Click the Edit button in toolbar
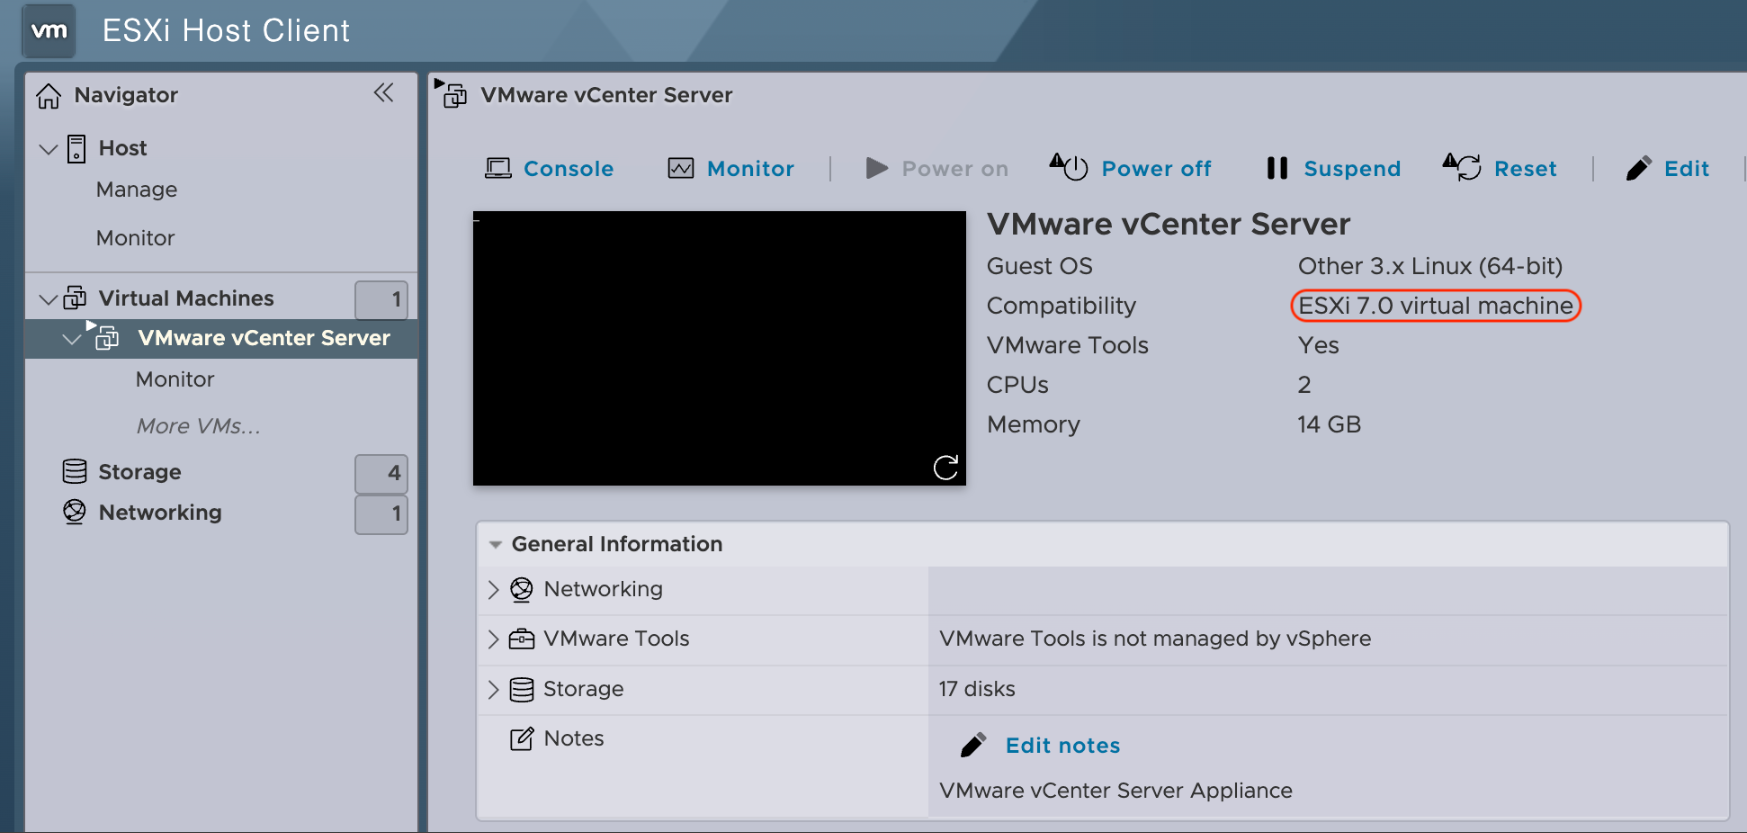This screenshot has height=833, width=1747. [x=1667, y=168]
